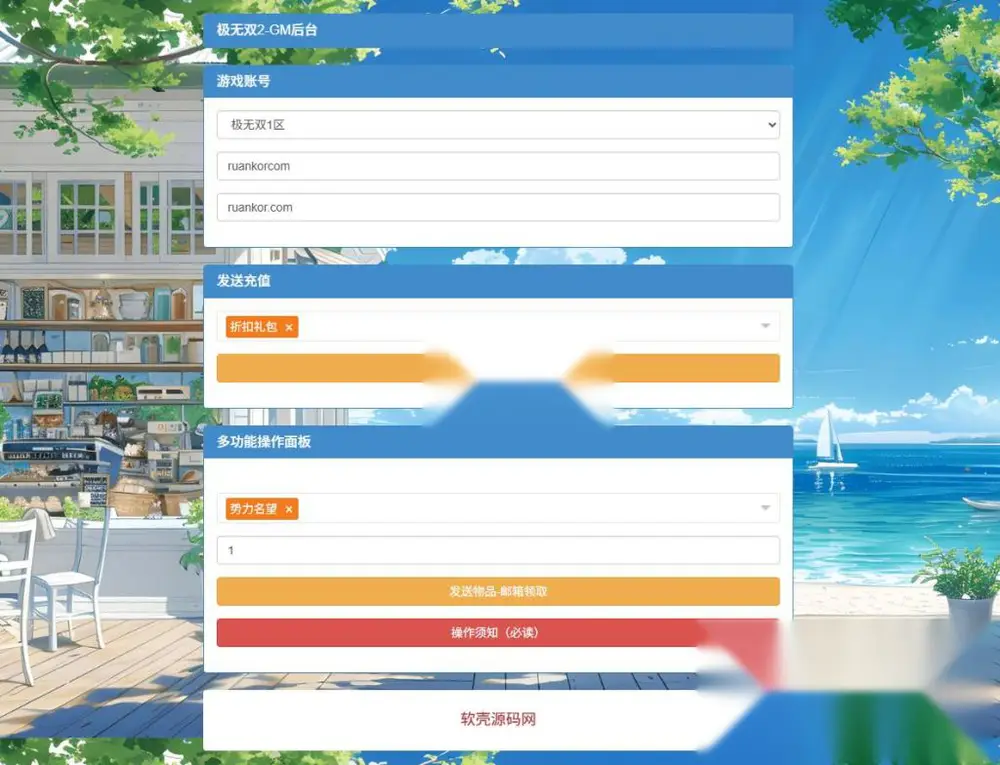The image size is (1000, 765).
Task: Click the orange button in 发送充值 panel
Action: coord(497,368)
